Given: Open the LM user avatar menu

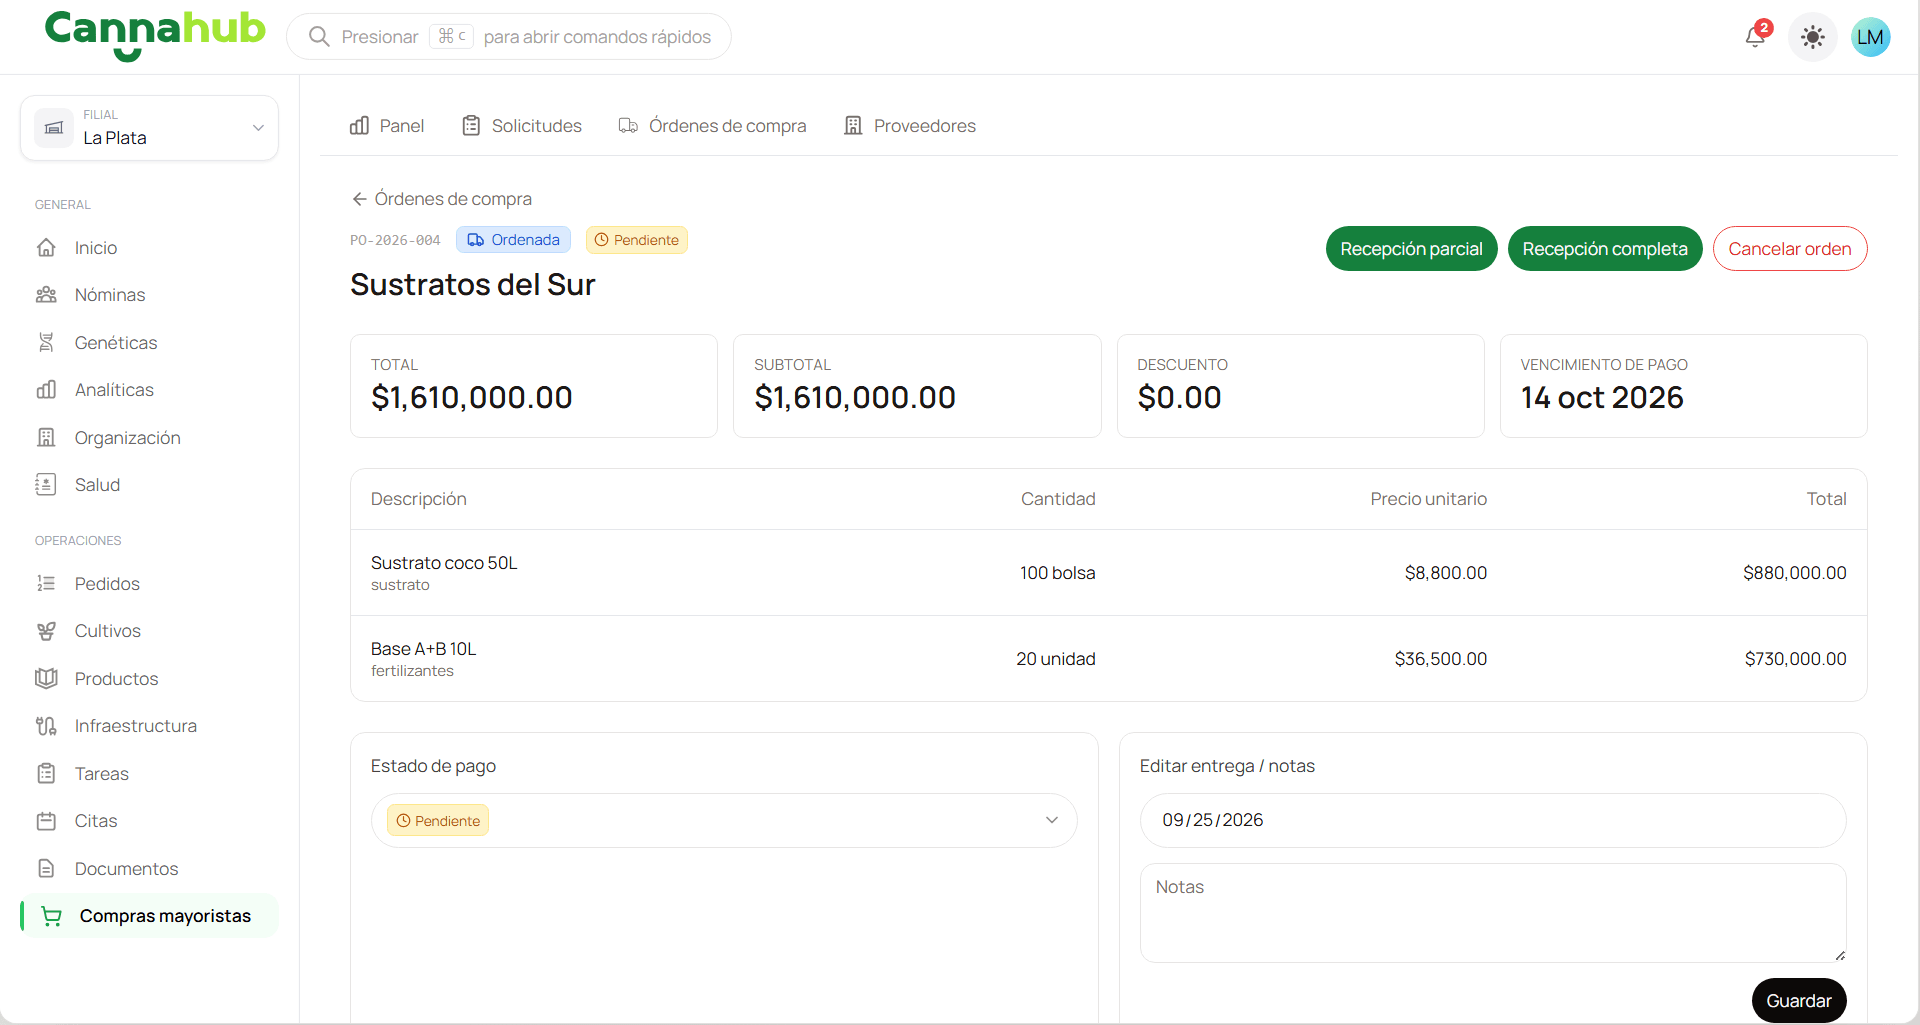Looking at the screenshot, I should (x=1870, y=37).
